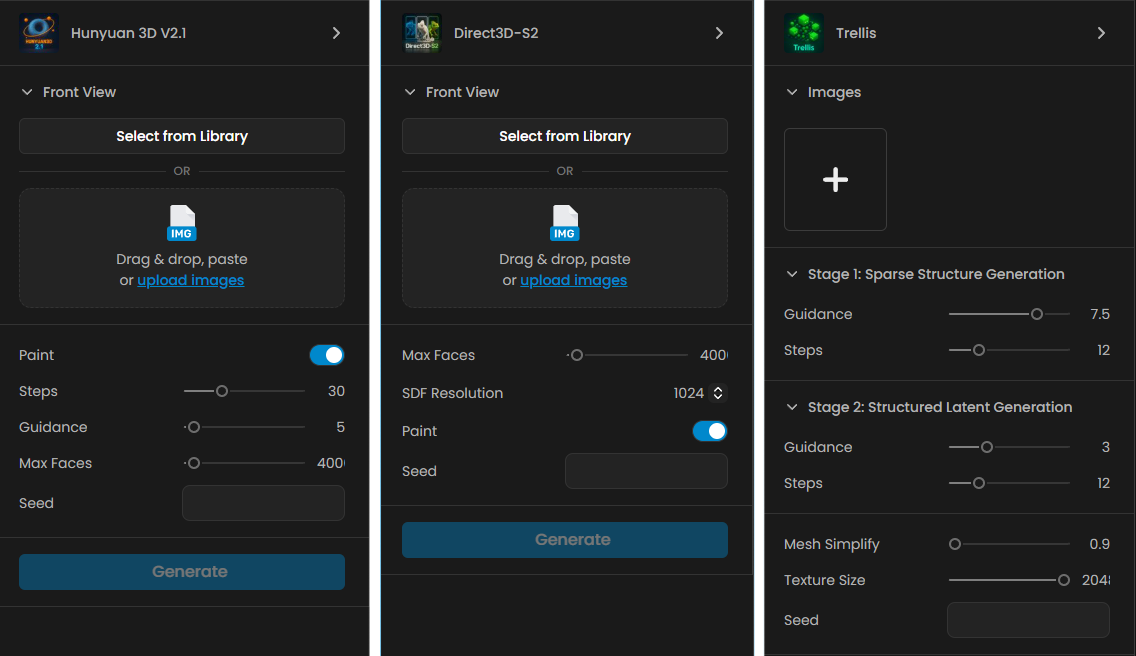Click the Steps slider in Hunyuan panel

click(x=244, y=391)
